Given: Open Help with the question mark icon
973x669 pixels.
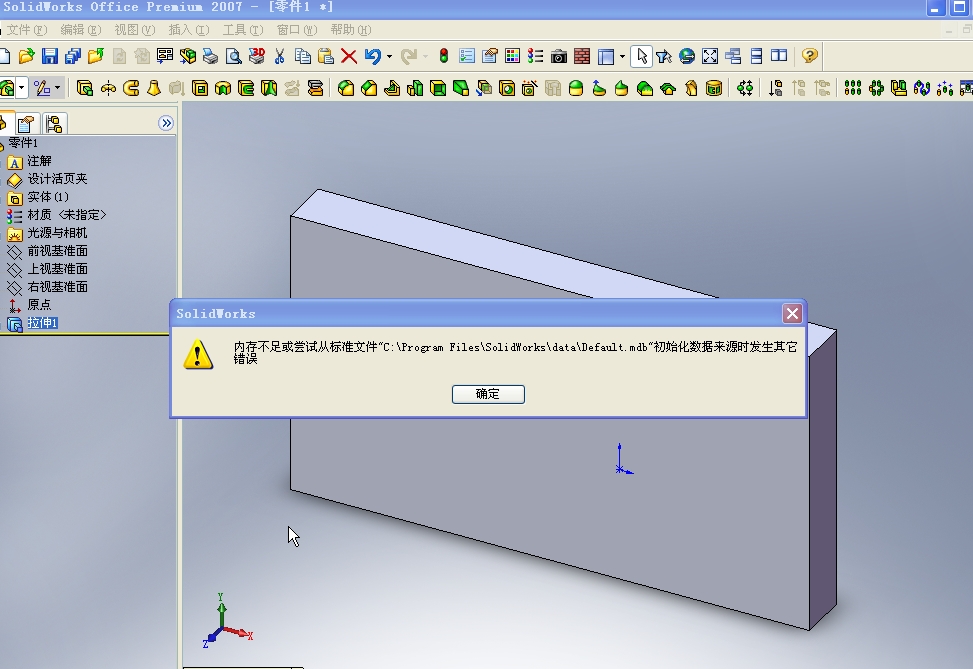Looking at the screenshot, I should [809, 56].
